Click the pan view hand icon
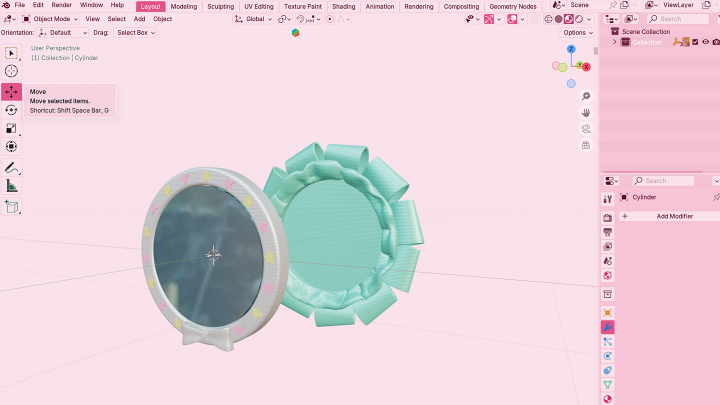This screenshot has height=405, width=720. coord(586,113)
